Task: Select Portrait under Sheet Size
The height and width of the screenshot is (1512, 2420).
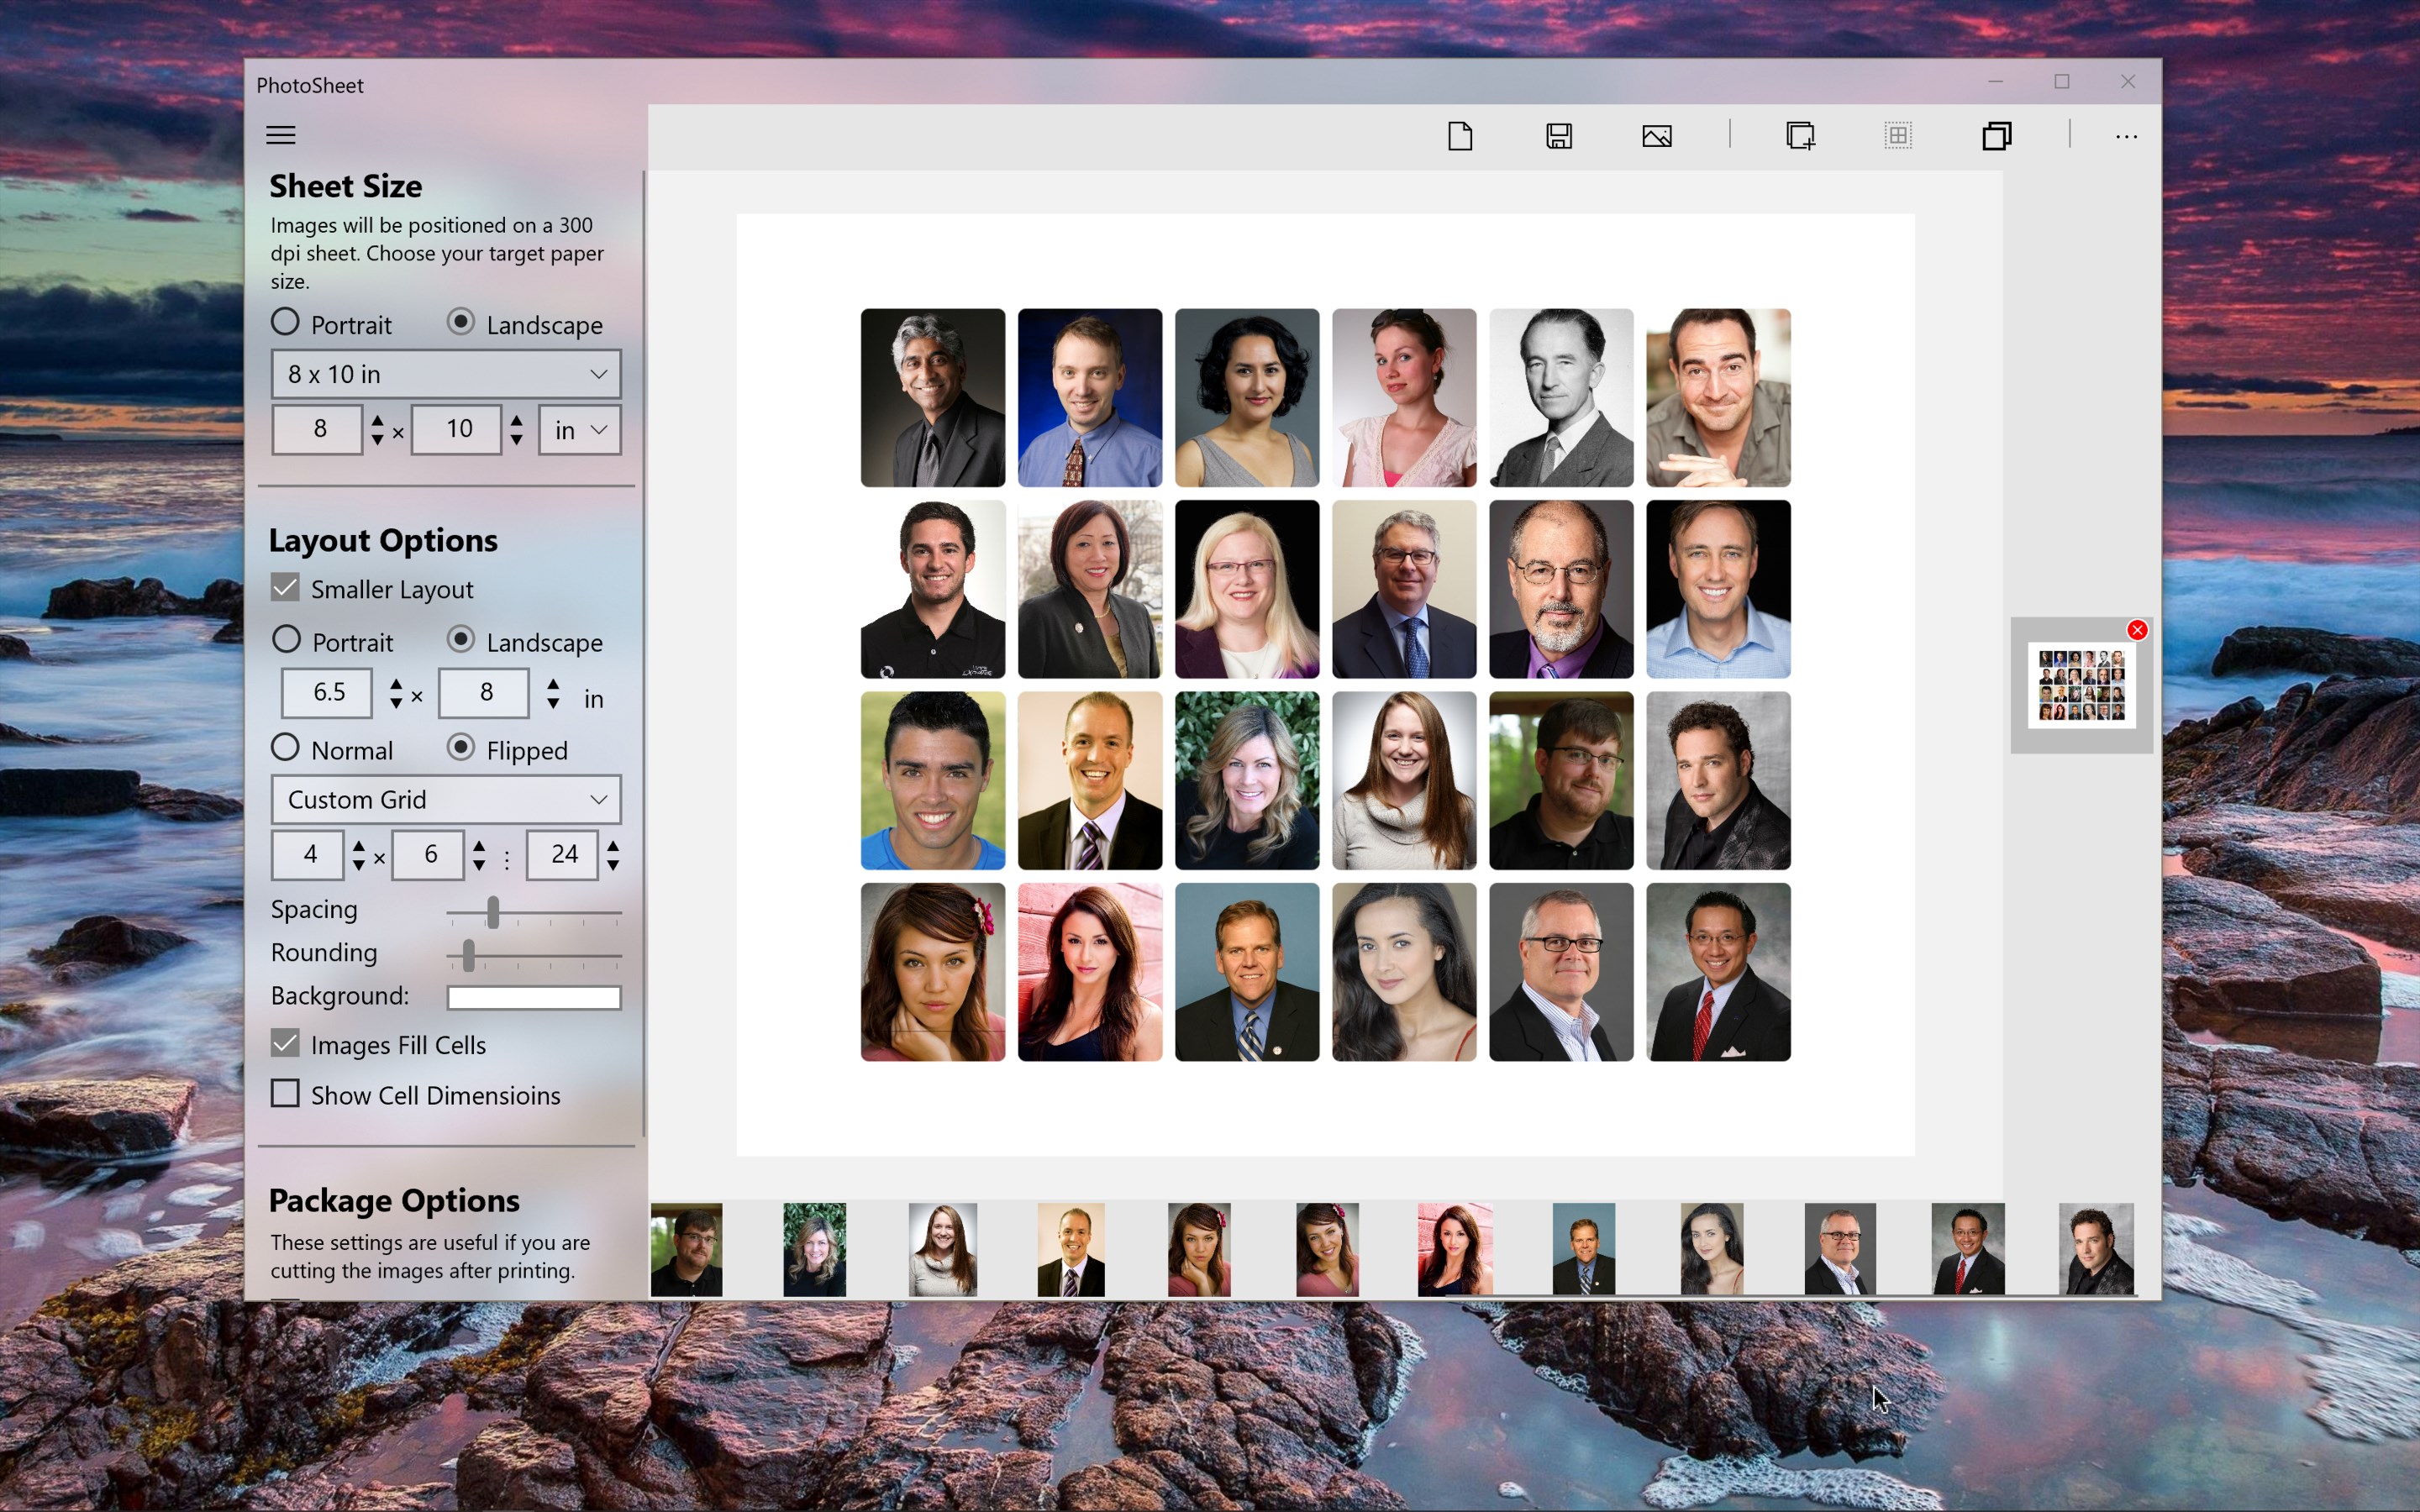Action: [x=286, y=322]
